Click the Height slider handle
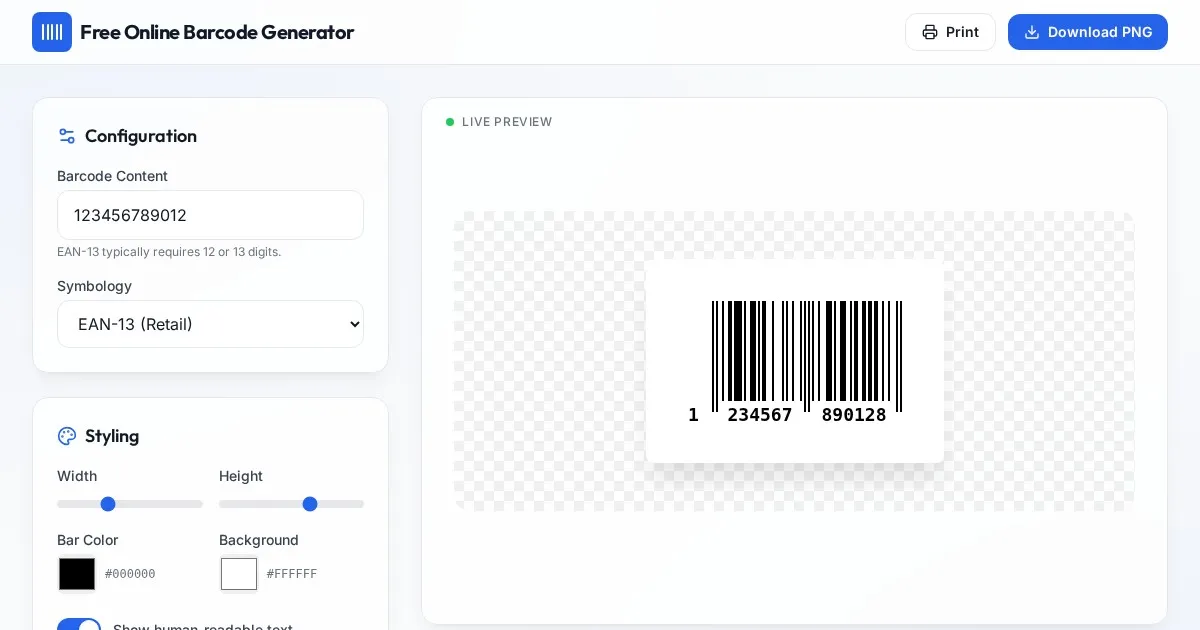This screenshot has height=630, width=1200. pos(310,504)
